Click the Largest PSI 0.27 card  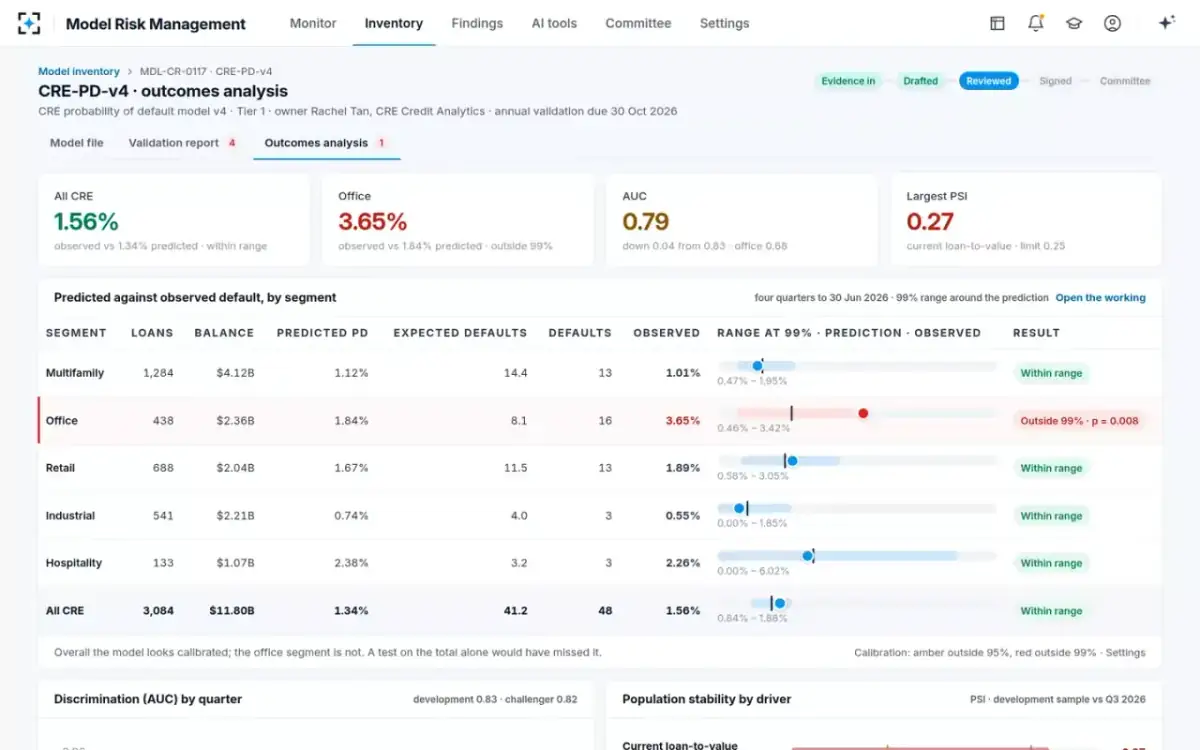click(1026, 220)
